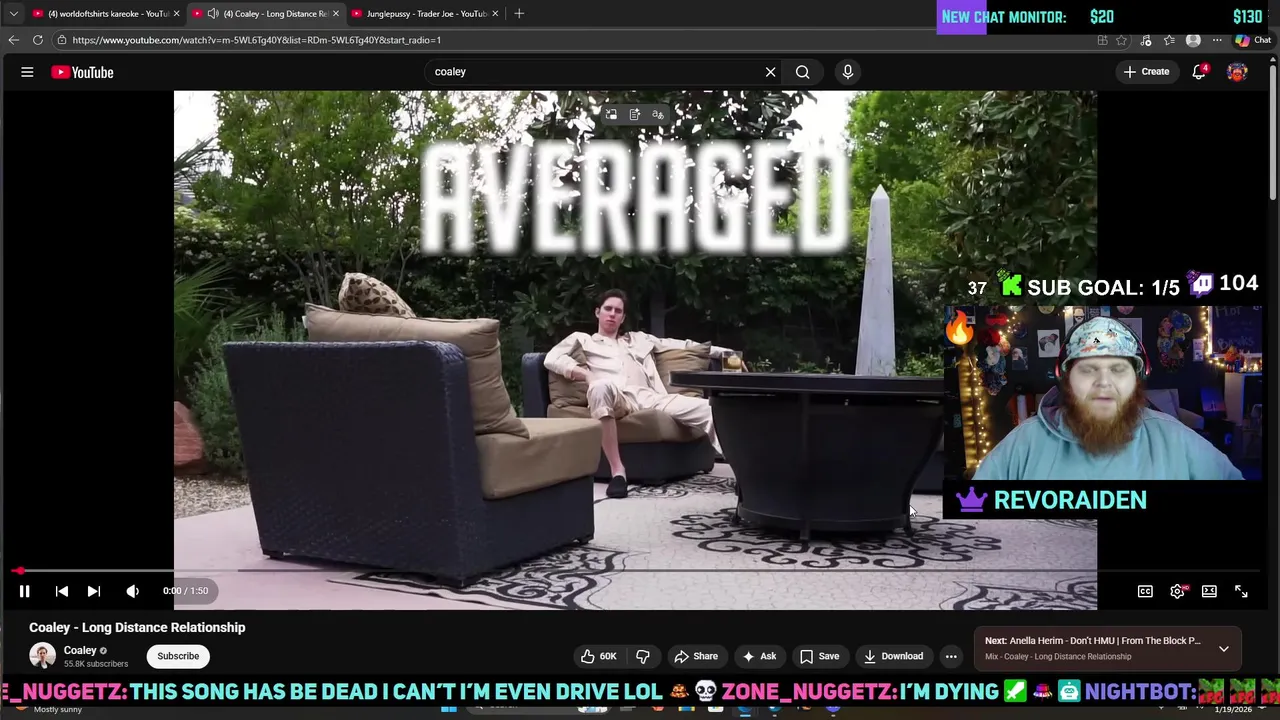Go to YouTube home via logo
Viewport: 1280px width, 720px height.
[82, 72]
